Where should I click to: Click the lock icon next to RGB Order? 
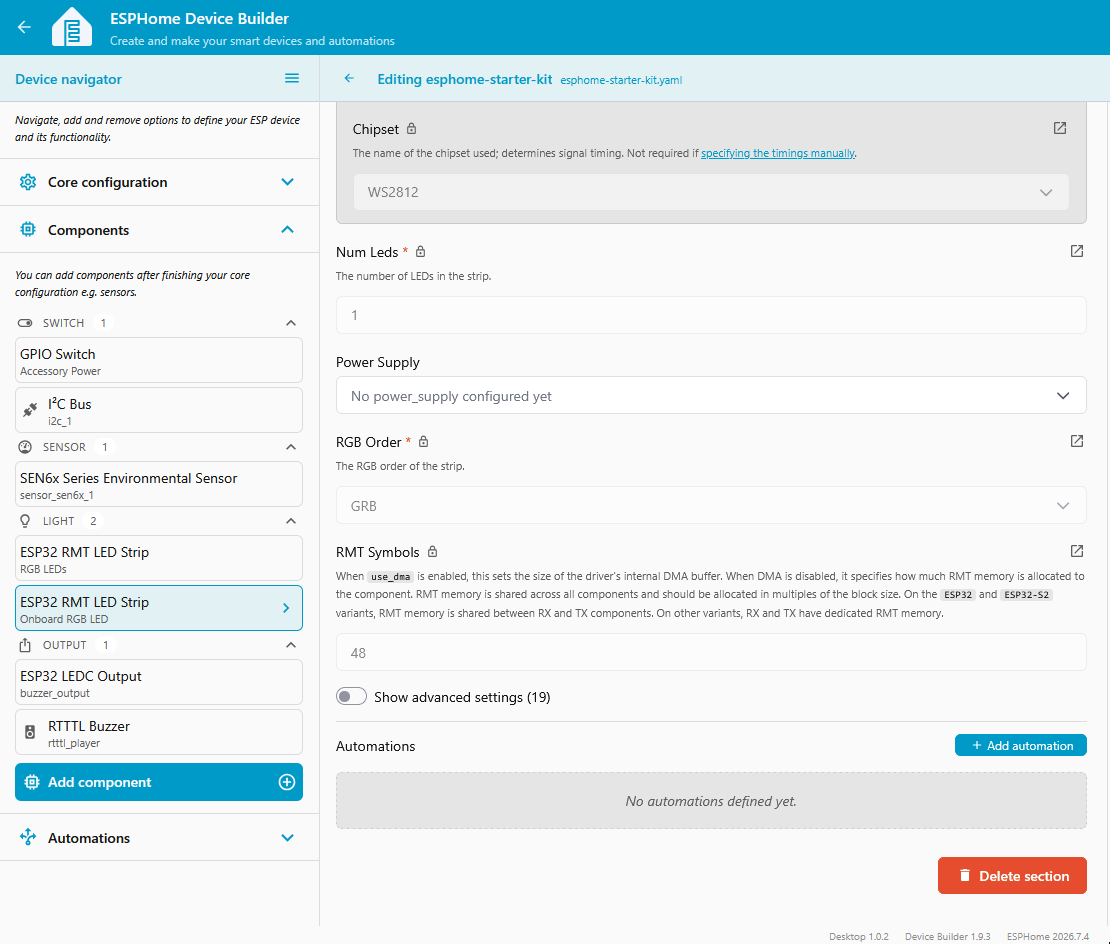423,441
